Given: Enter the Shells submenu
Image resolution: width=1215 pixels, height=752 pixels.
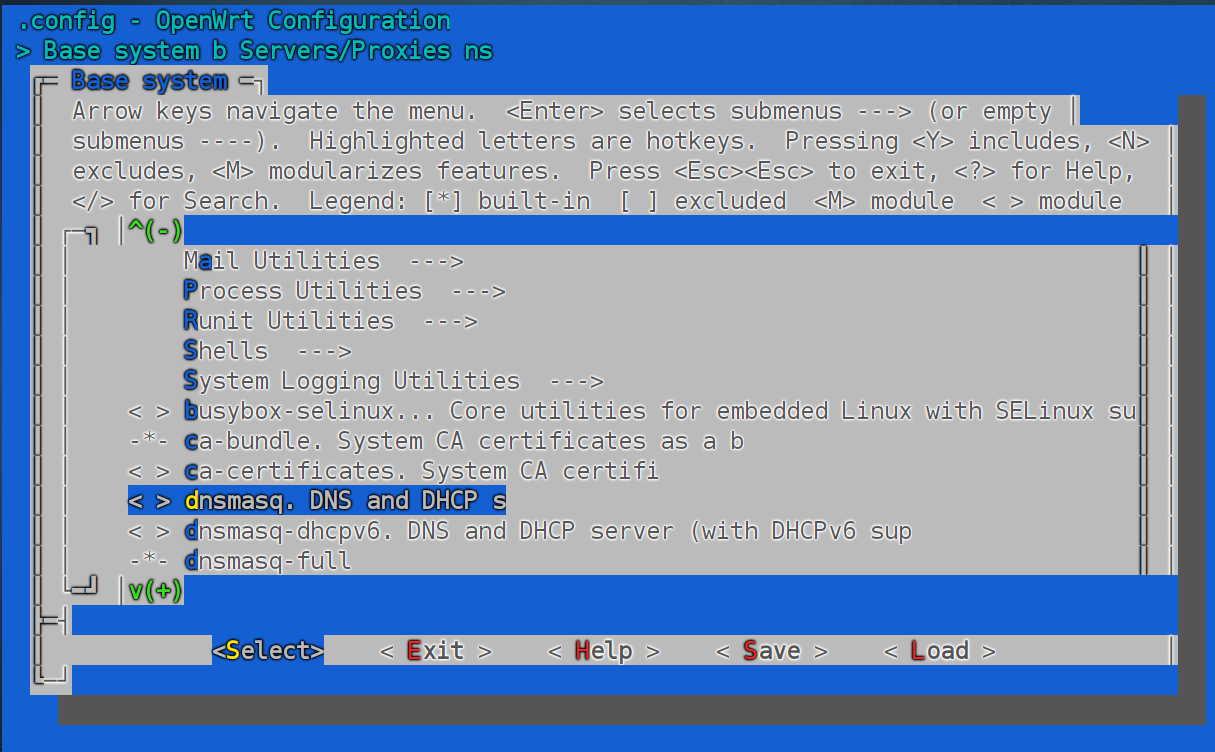Looking at the screenshot, I should coord(226,351).
